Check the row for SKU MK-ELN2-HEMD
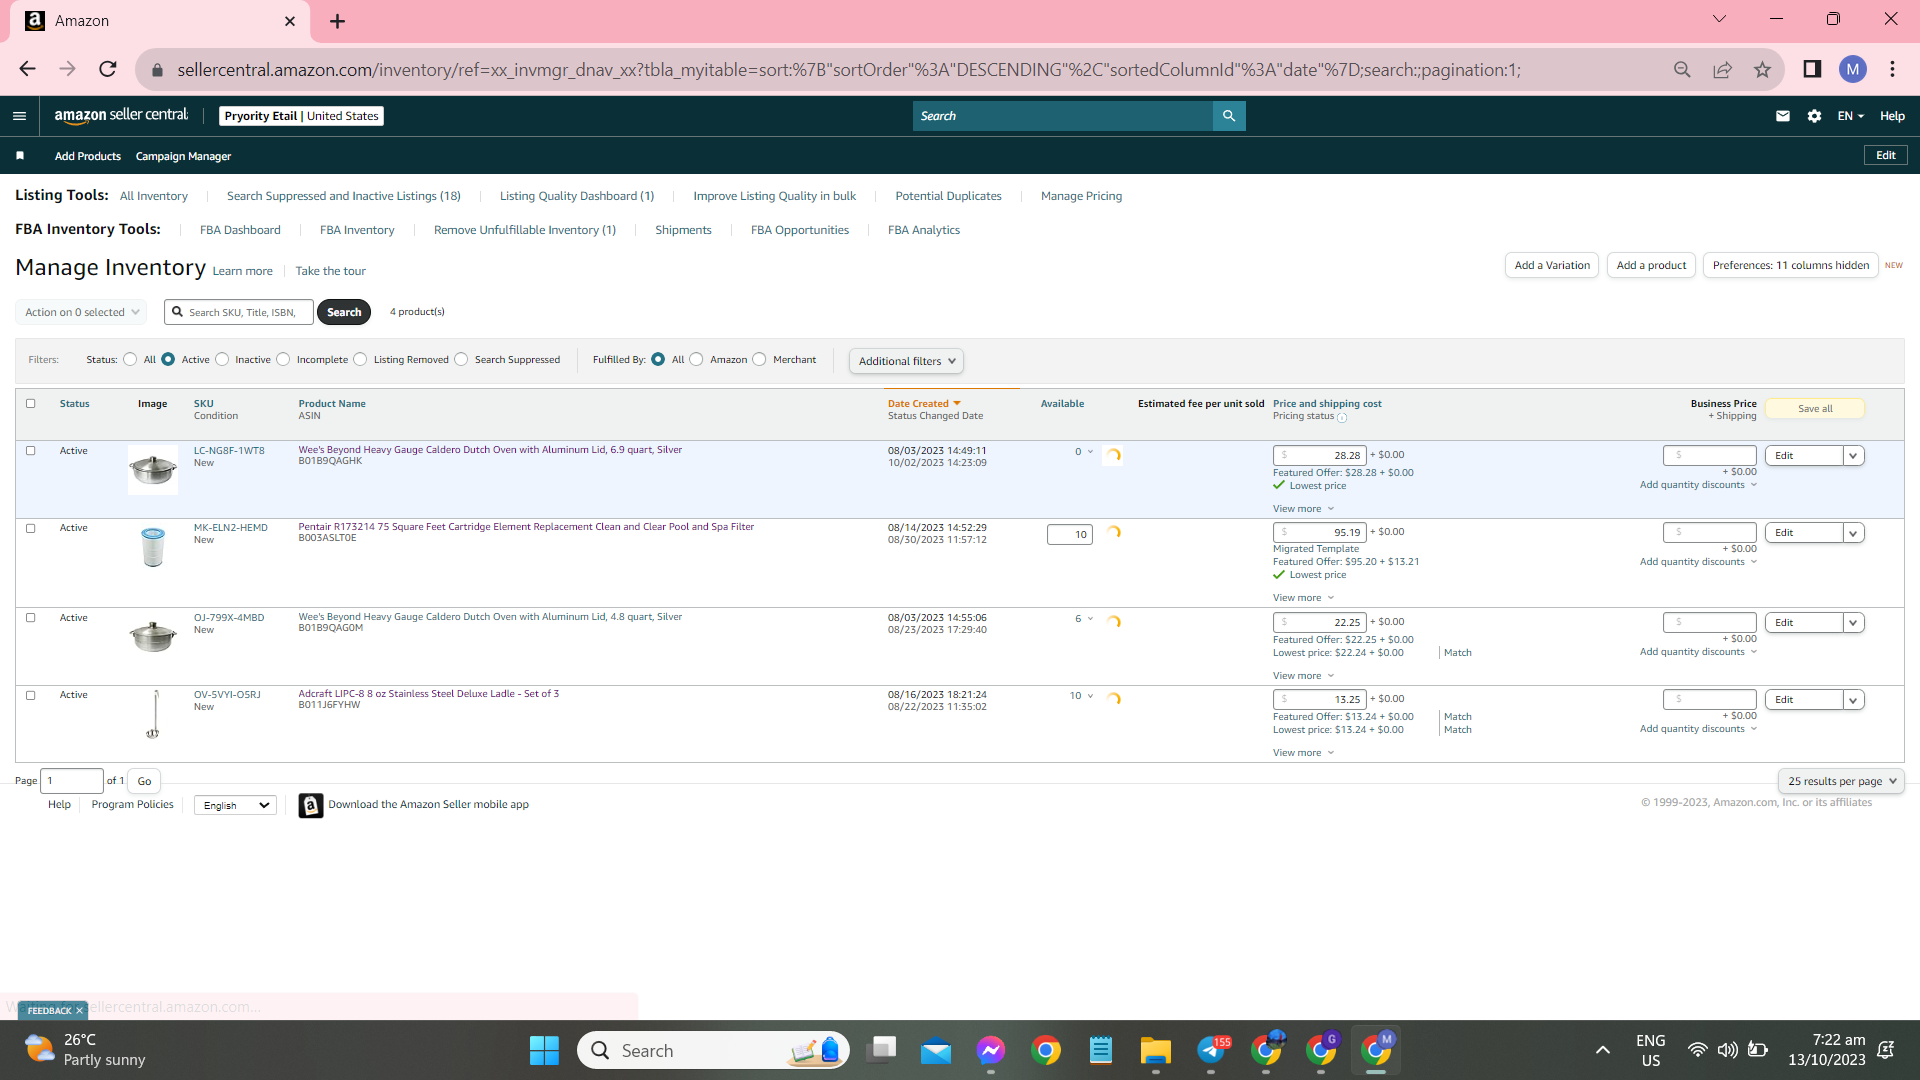Image resolution: width=1920 pixels, height=1080 pixels. pyautogui.click(x=30, y=529)
